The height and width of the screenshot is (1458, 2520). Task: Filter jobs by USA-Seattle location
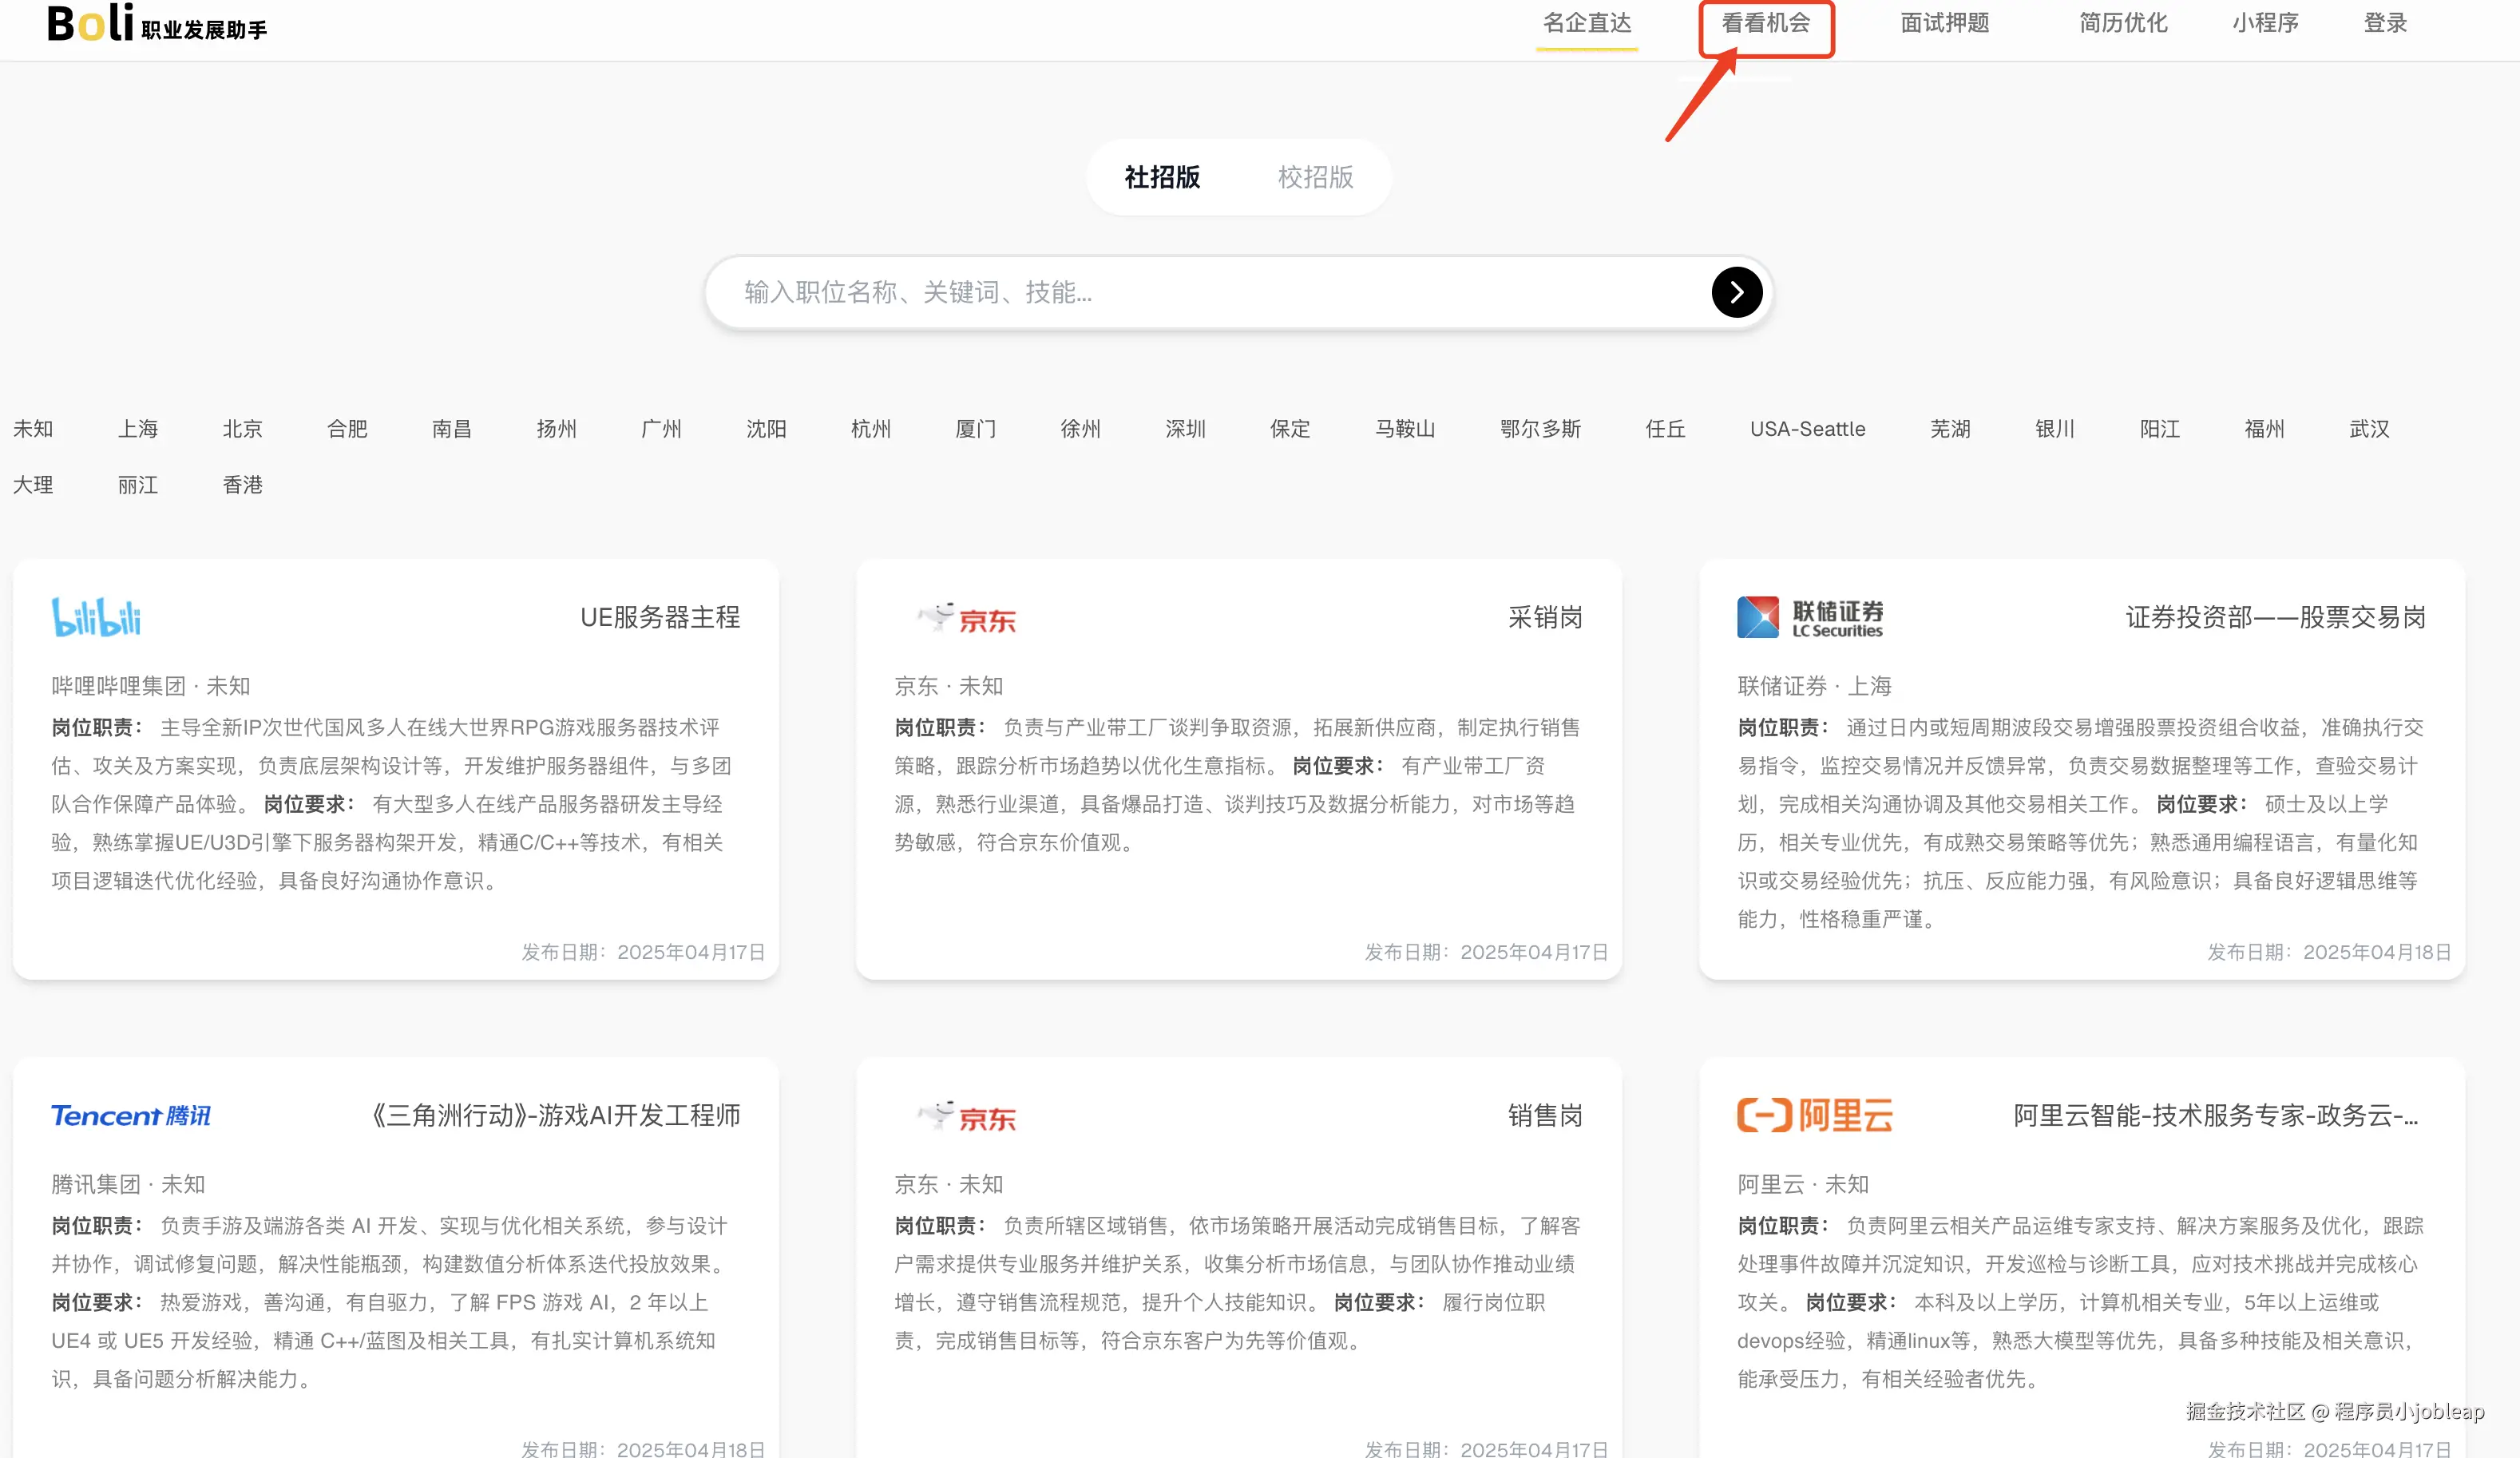coord(1807,429)
